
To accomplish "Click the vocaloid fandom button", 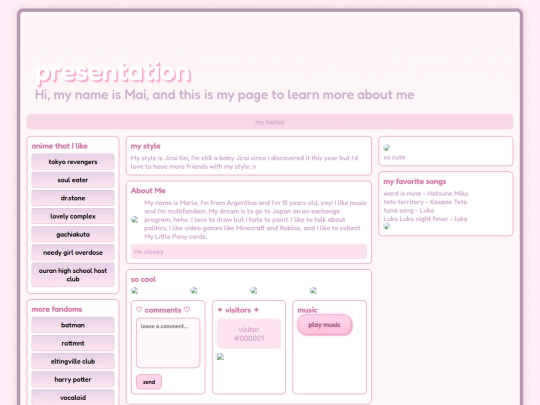I will [73, 397].
